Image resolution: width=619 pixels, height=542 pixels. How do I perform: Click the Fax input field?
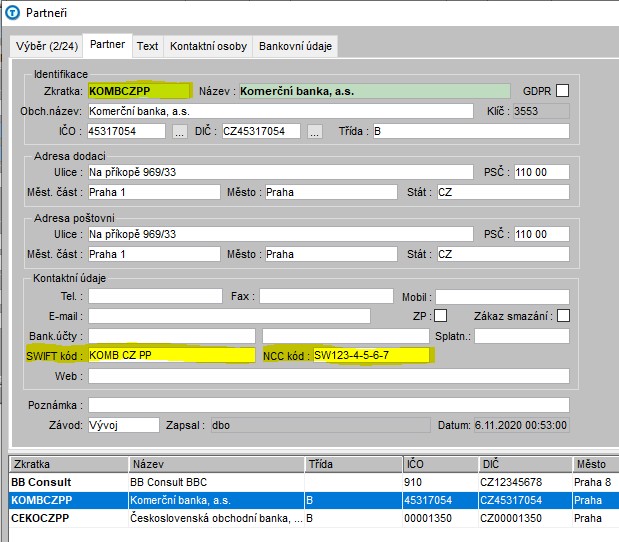pyautogui.click(x=326, y=296)
